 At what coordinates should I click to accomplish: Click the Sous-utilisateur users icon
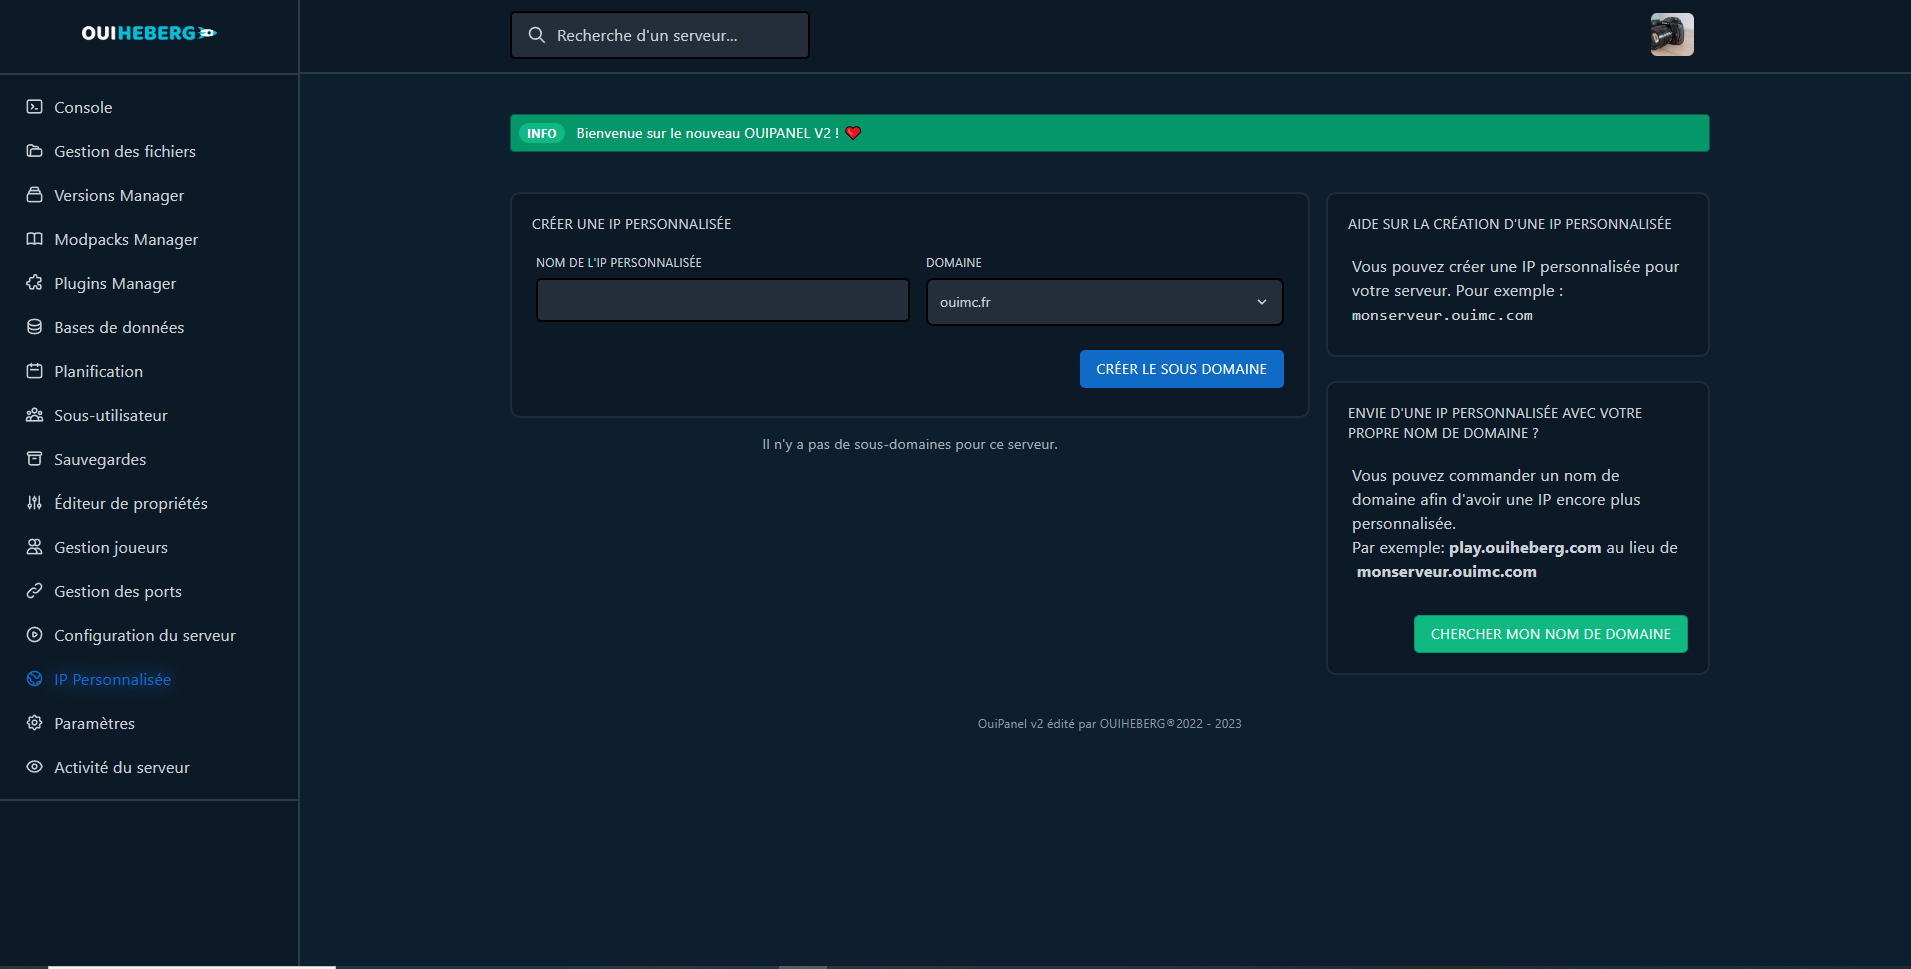(34, 415)
